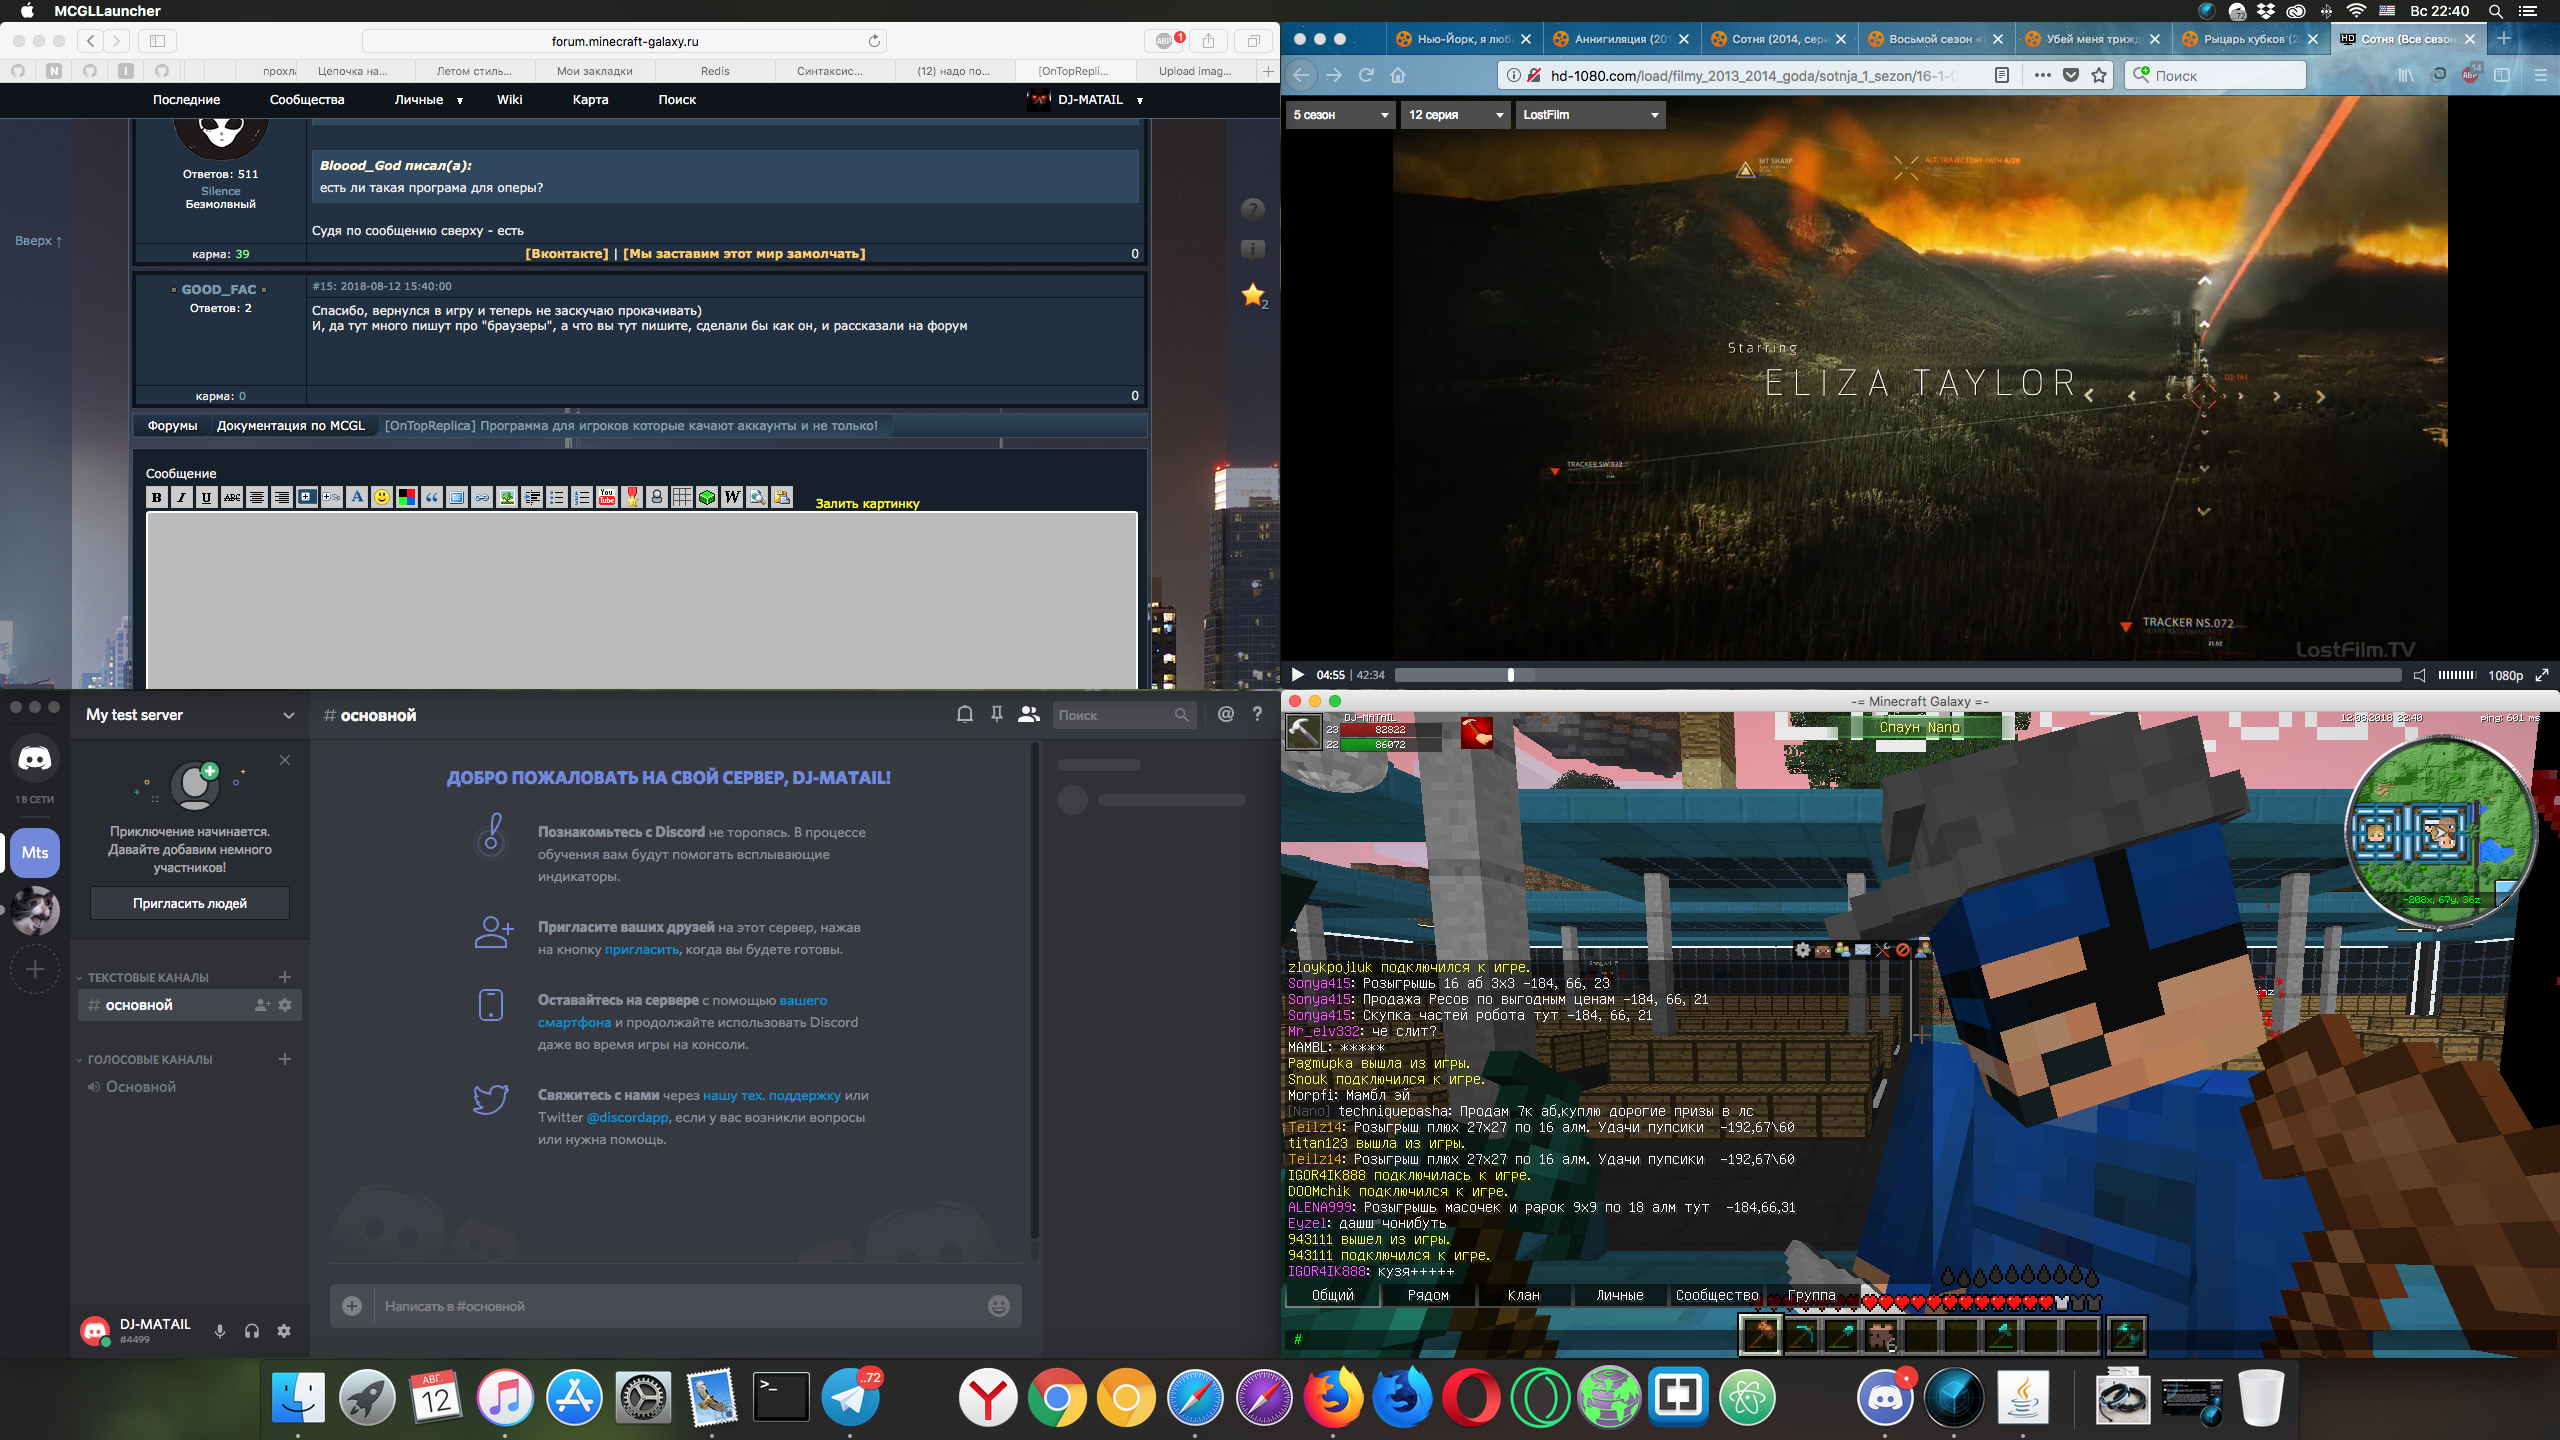This screenshot has width=2560, height=1440.
Task: Bookmark this page with Firefox star
Action: (2099, 75)
